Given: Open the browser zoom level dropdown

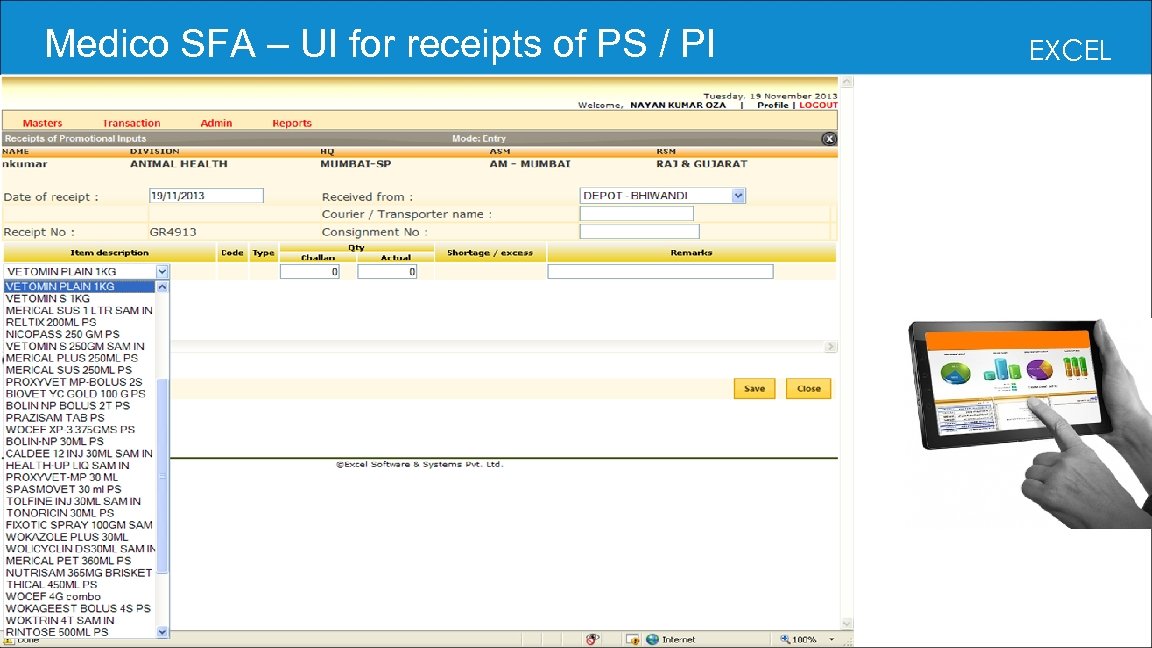Looking at the screenshot, I should pyautogui.click(x=831, y=638).
